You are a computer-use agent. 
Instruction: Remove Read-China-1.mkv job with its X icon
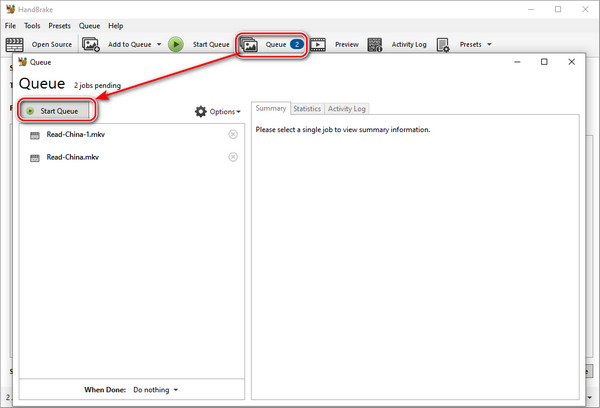[233, 134]
